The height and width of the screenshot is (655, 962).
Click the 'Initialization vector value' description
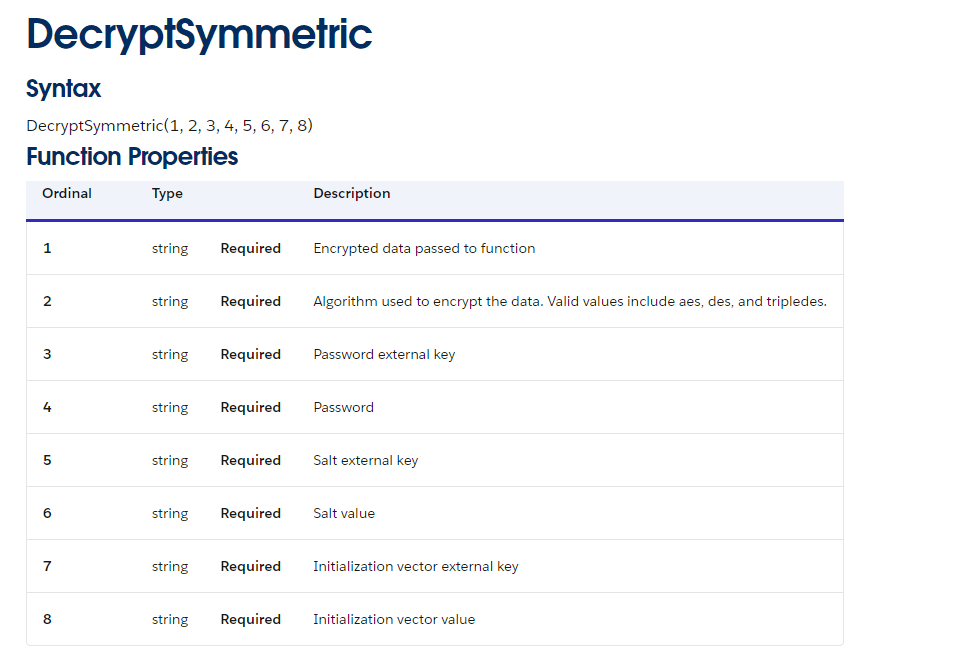coord(394,619)
